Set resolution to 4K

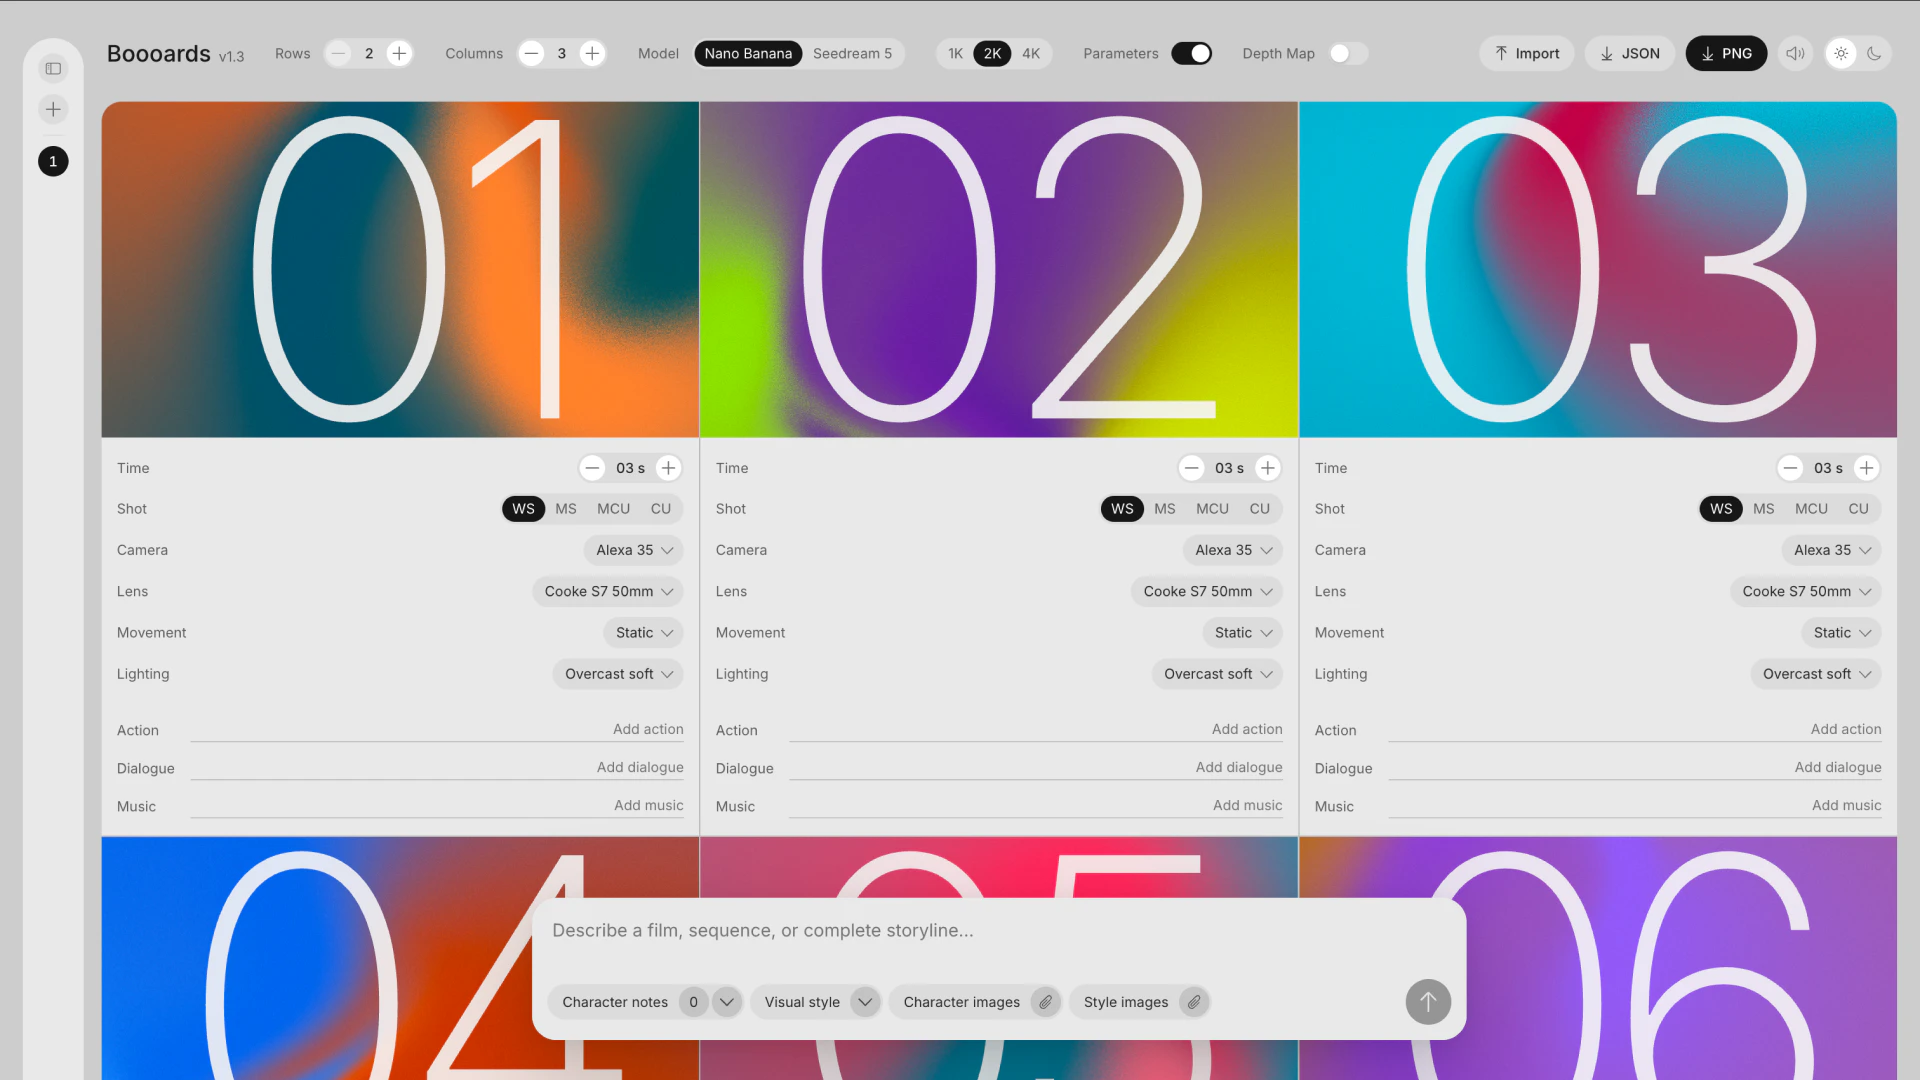(1031, 53)
